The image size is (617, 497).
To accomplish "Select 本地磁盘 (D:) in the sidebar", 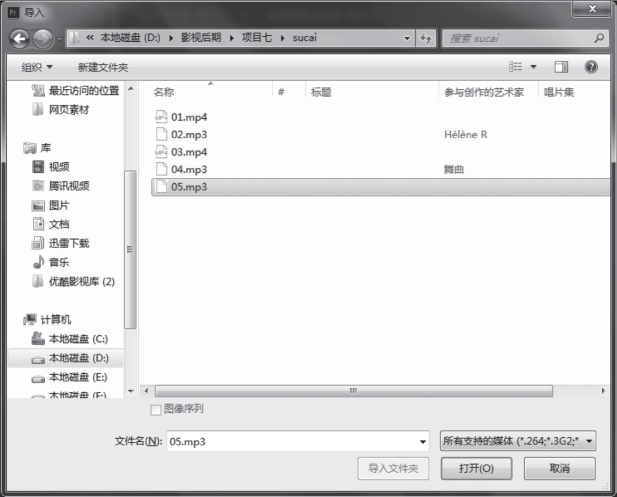I will pyautogui.click(x=65, y=358).
